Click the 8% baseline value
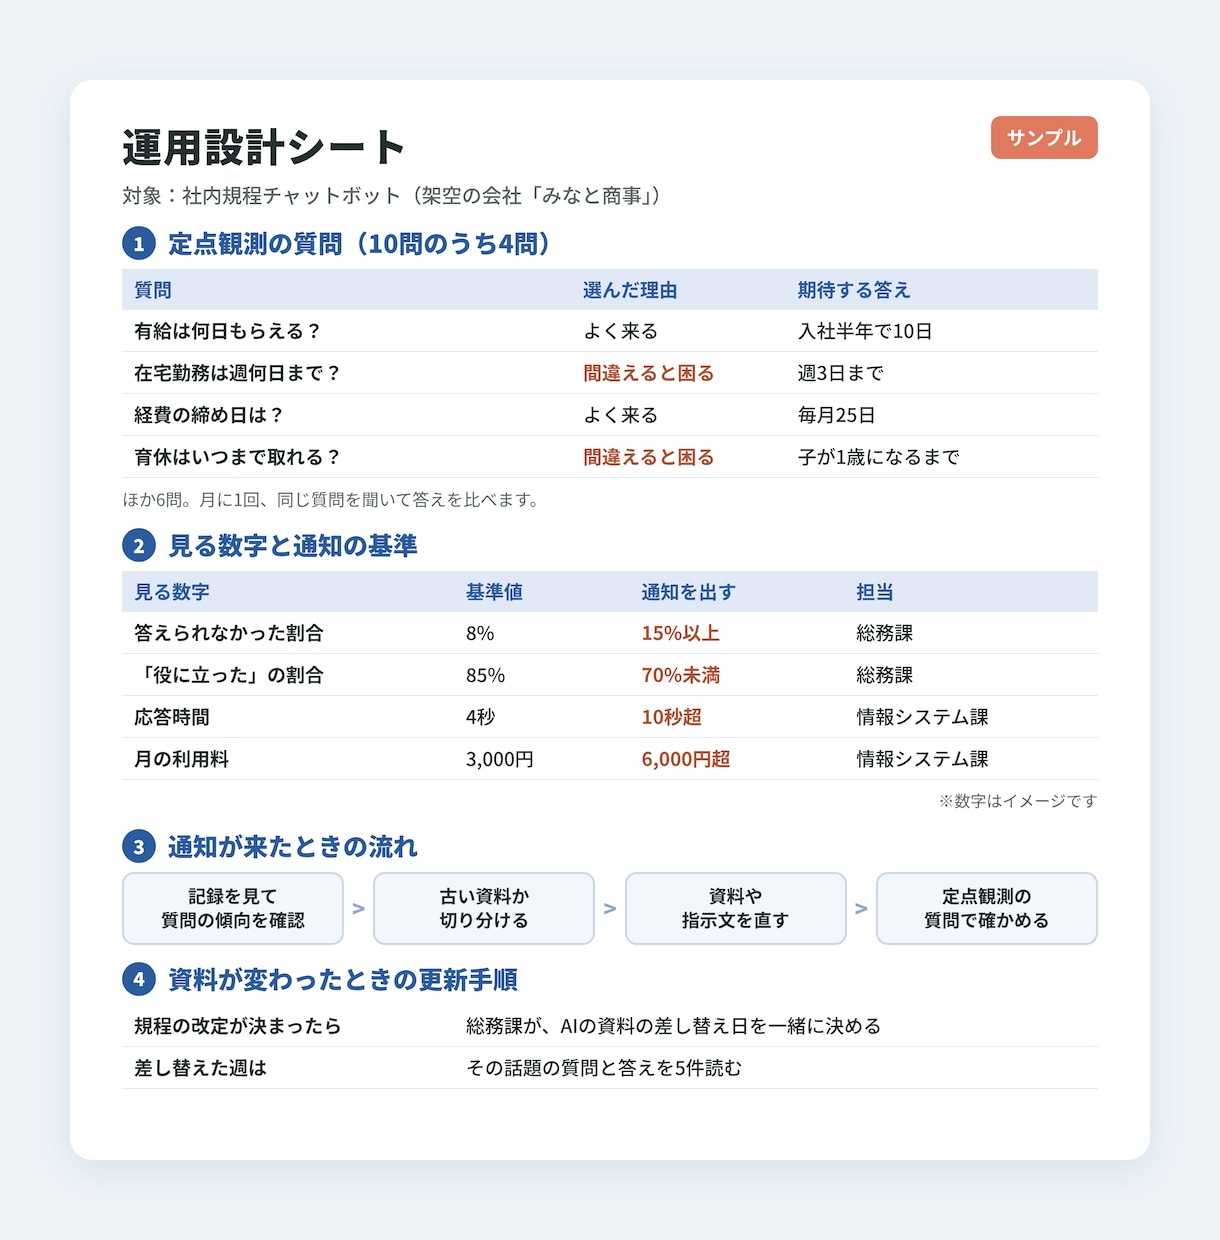 pos(480,633)
